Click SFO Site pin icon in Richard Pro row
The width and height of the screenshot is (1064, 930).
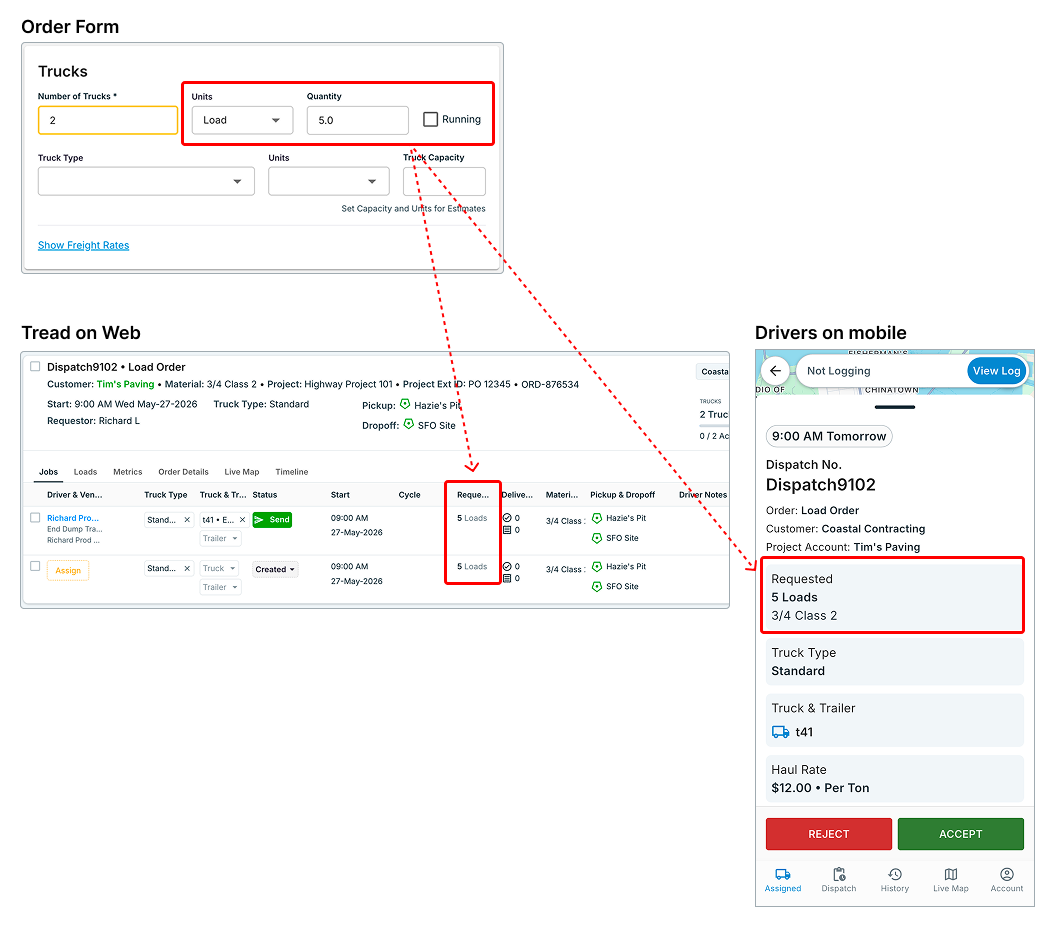(596, 538)
